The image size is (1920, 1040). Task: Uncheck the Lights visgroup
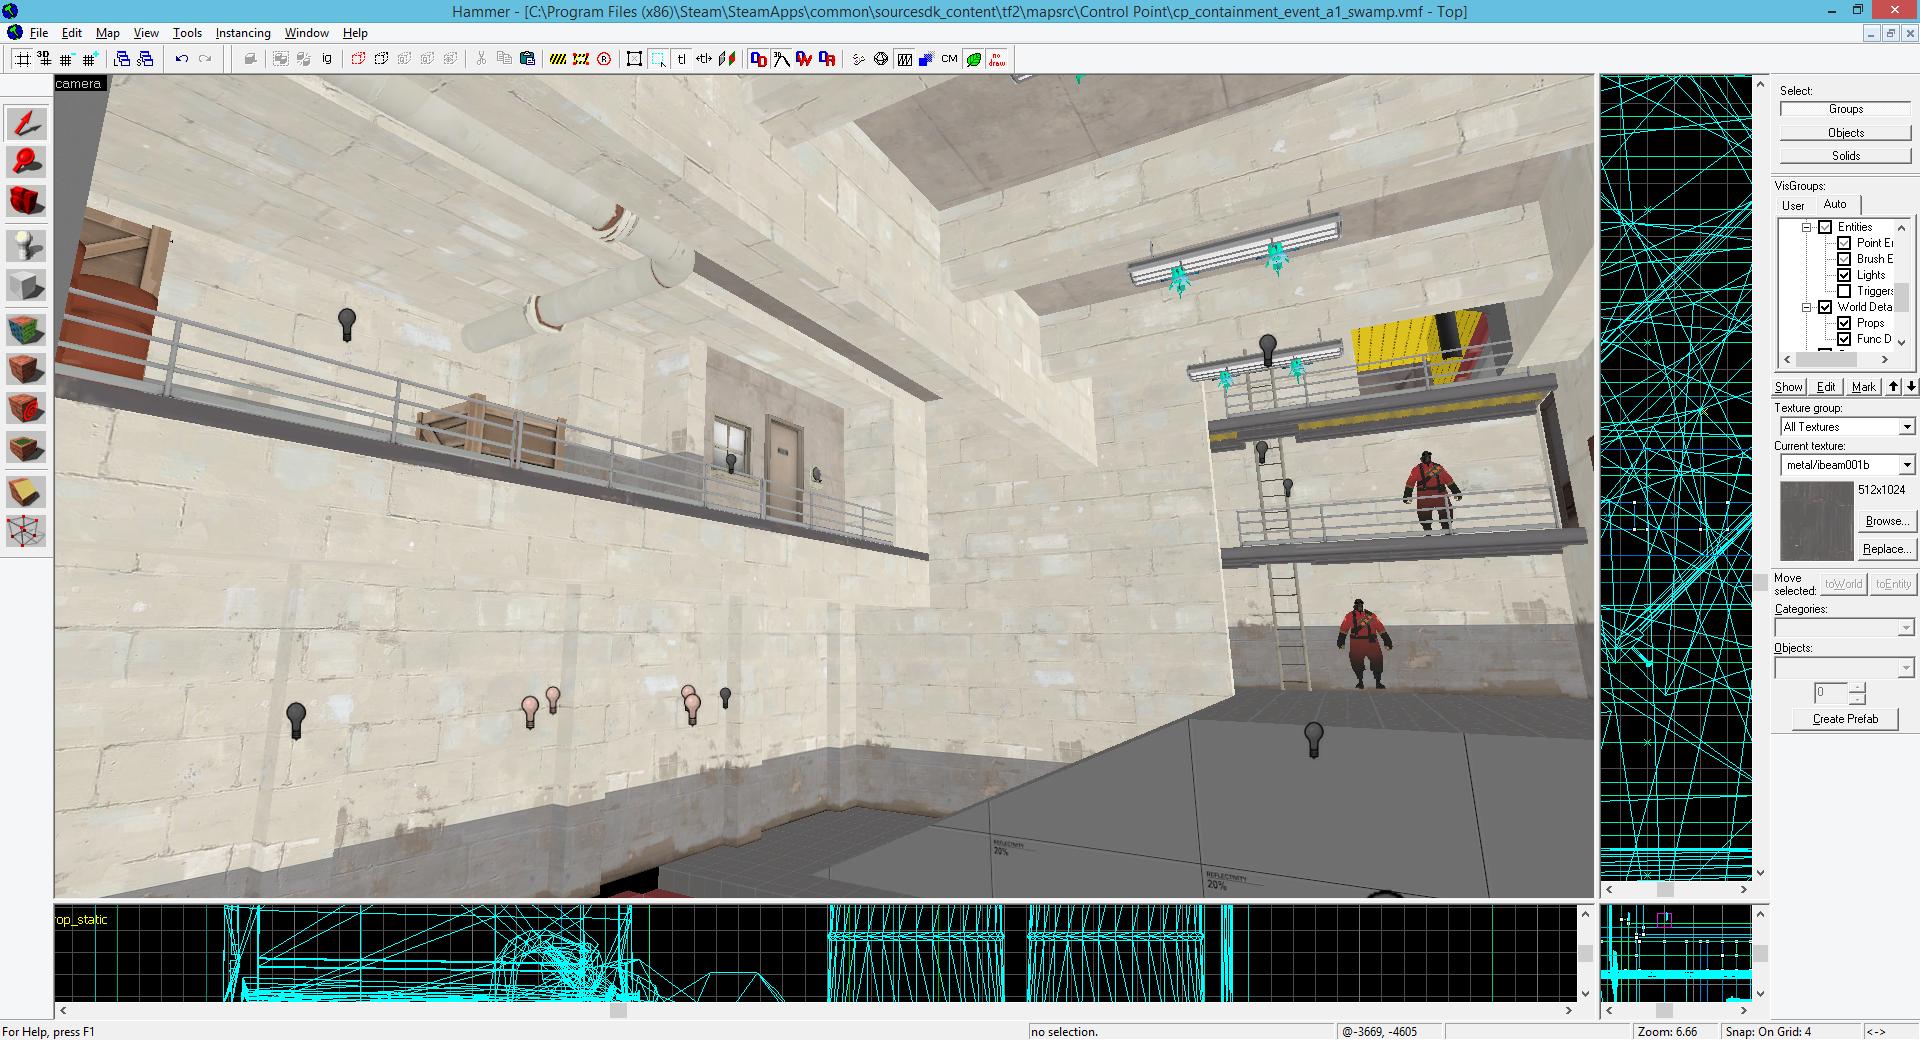tap(1844, 275)
